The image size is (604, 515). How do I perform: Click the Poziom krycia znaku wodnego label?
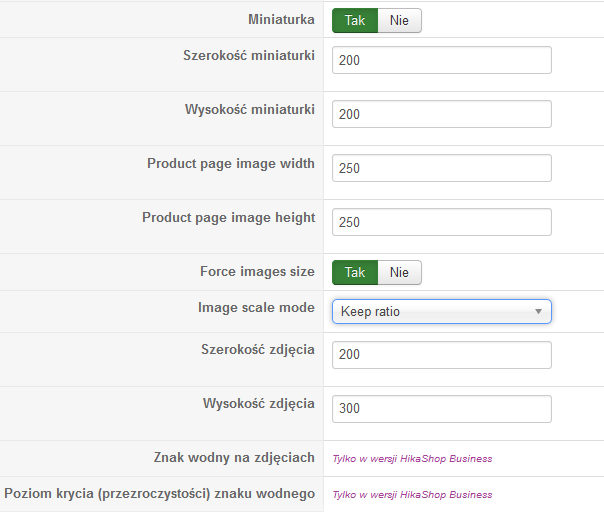160,493
